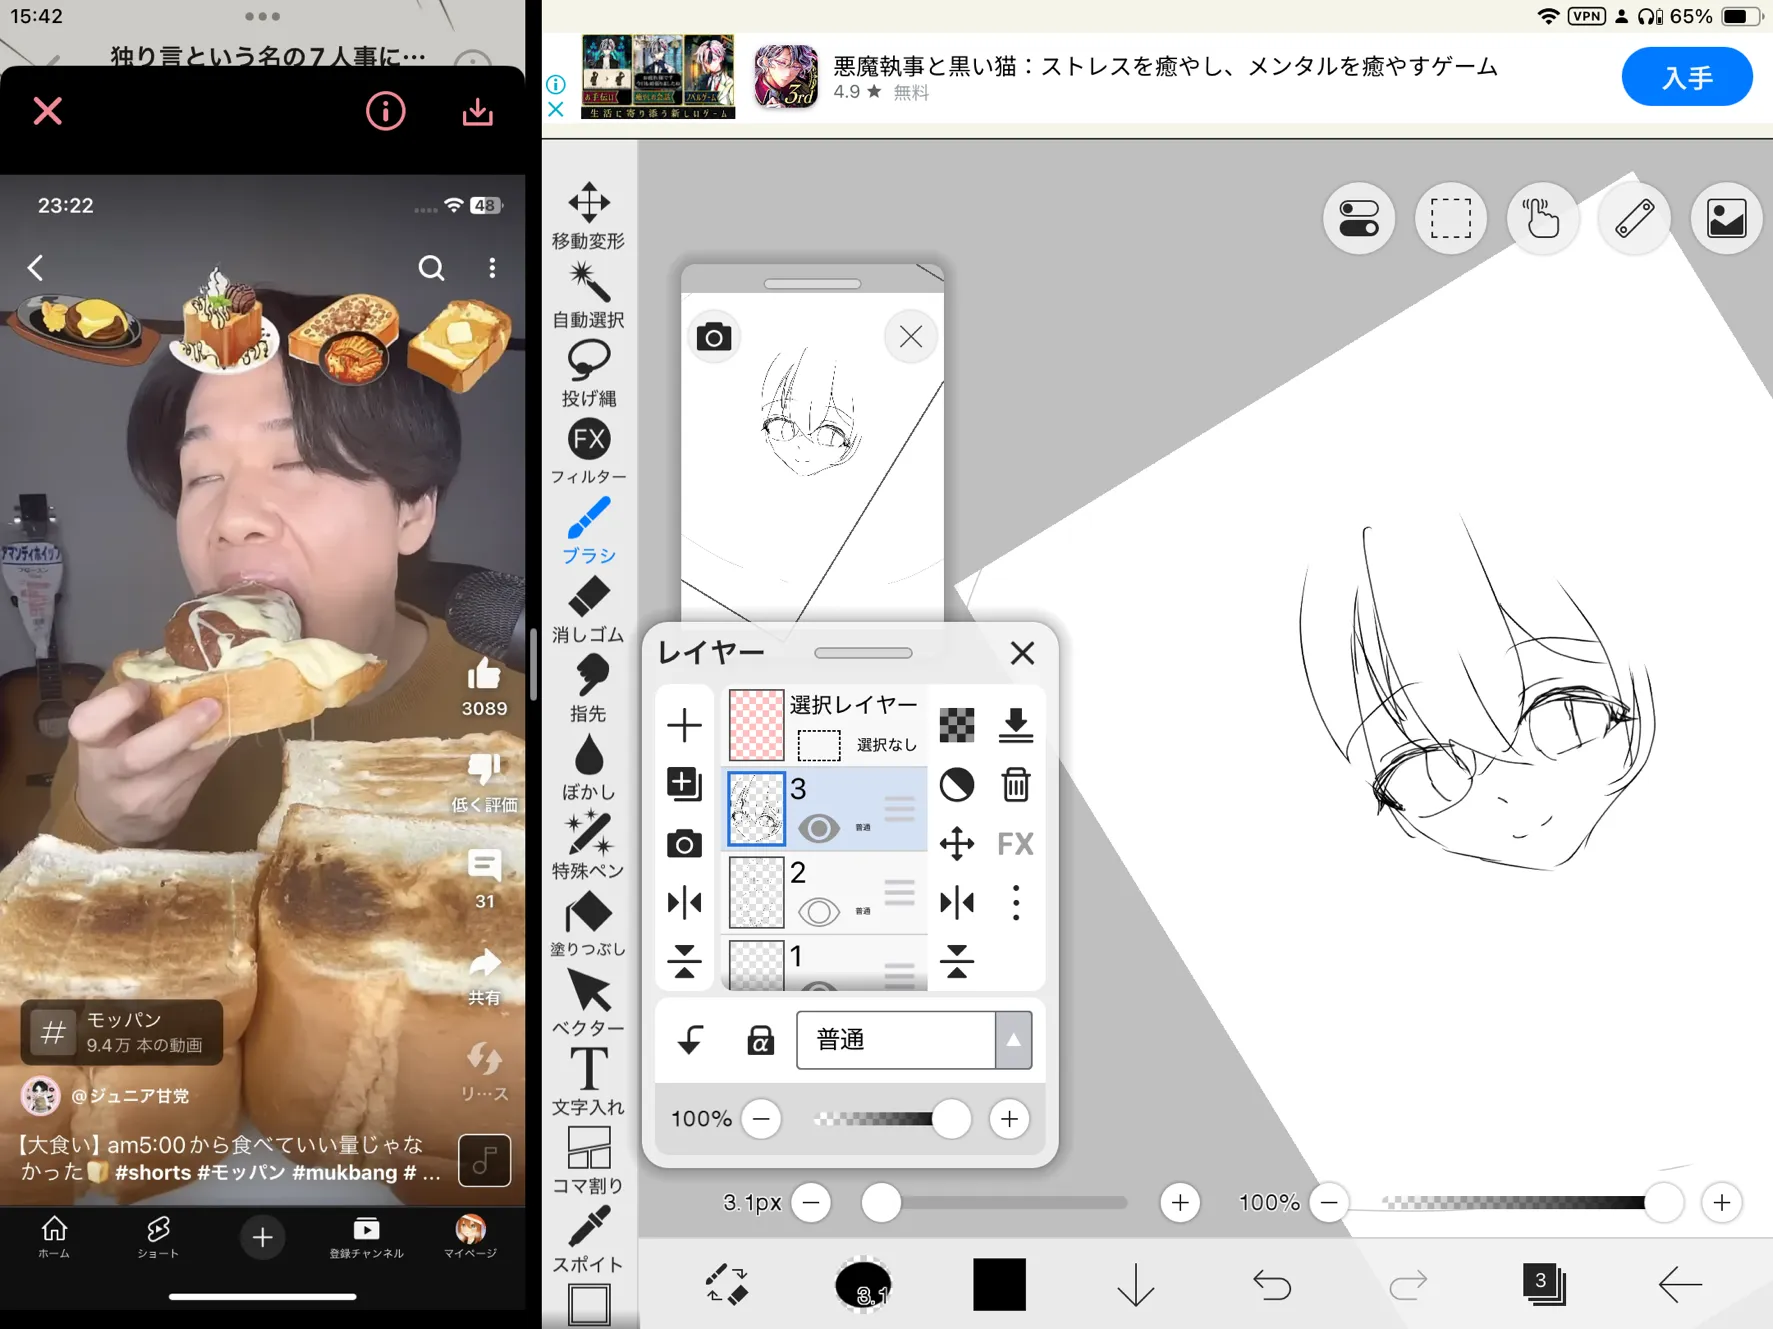This screenshot has width=1773, height=1329.
Task: Select the 自動選択 magic wand tool
Action: coord(589,294)
